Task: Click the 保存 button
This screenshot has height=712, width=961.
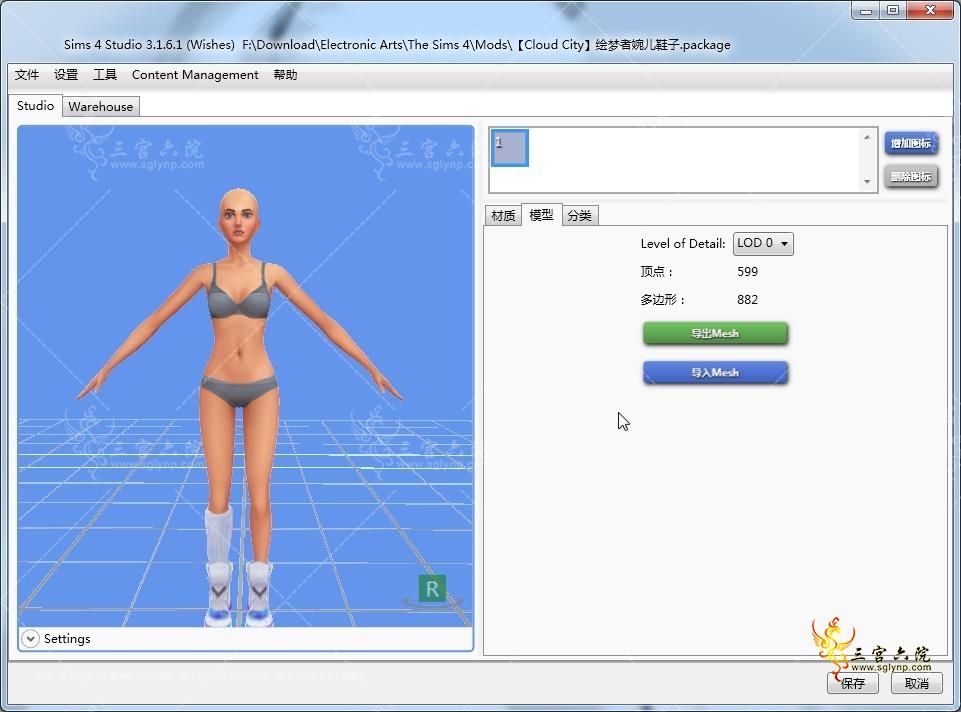Action: point(853,683)
